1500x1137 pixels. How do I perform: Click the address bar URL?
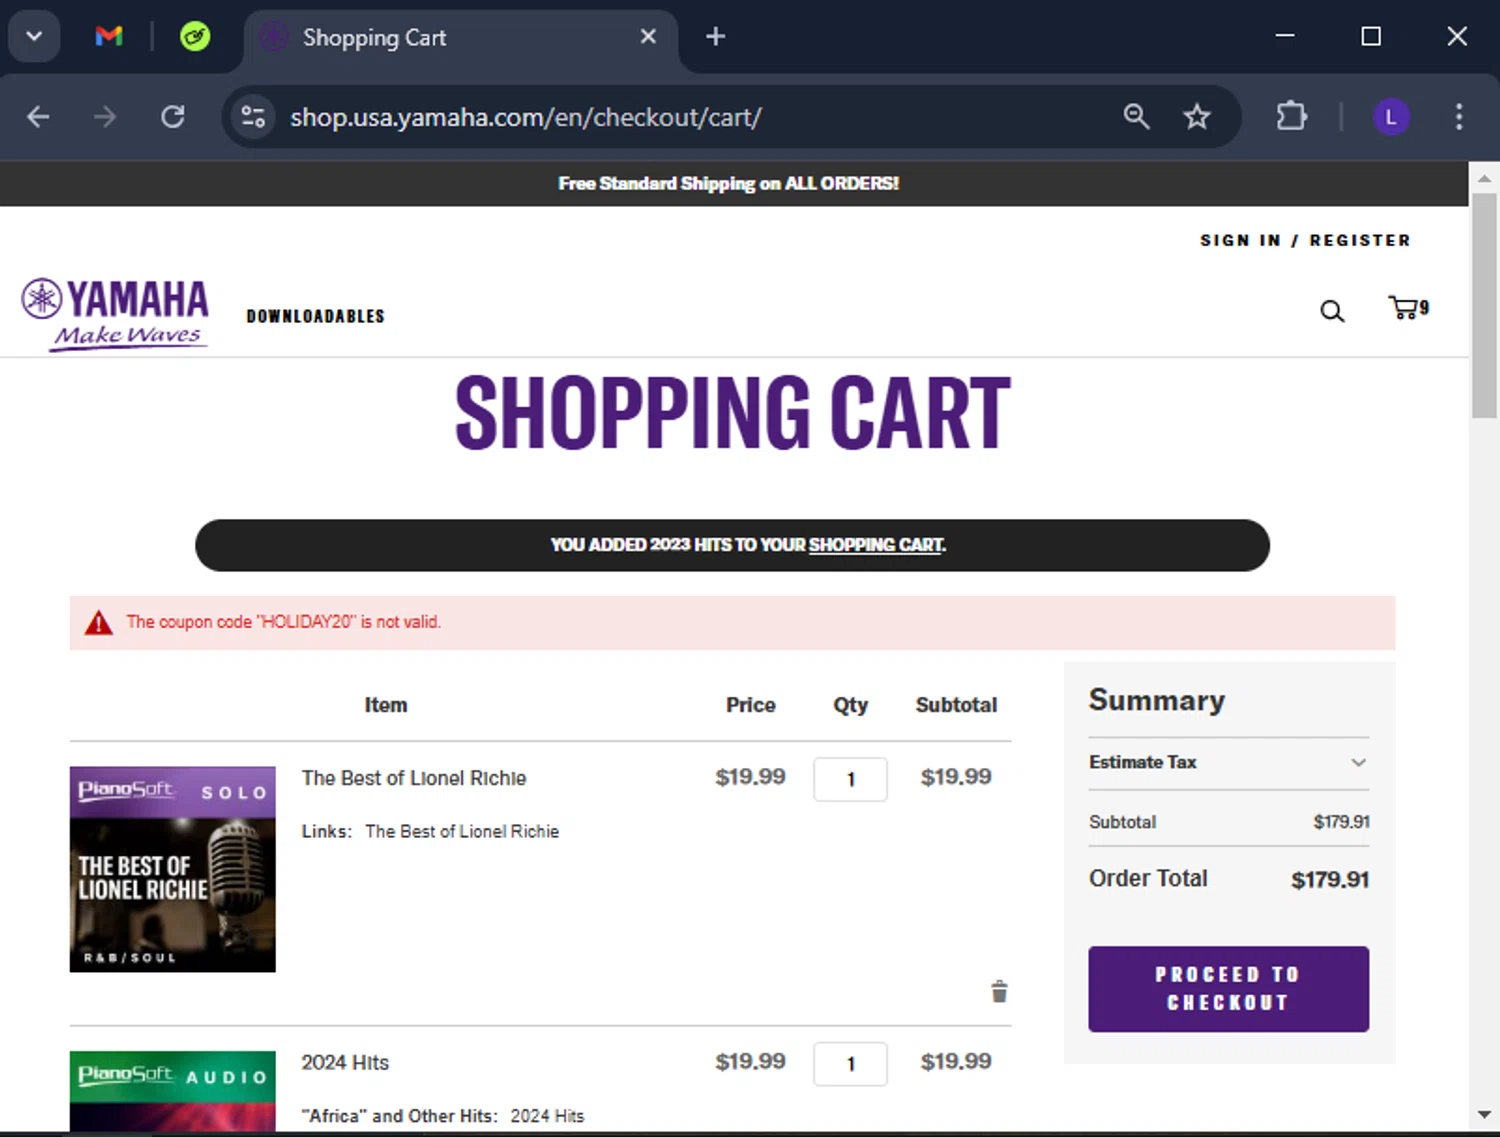point(526,117)
